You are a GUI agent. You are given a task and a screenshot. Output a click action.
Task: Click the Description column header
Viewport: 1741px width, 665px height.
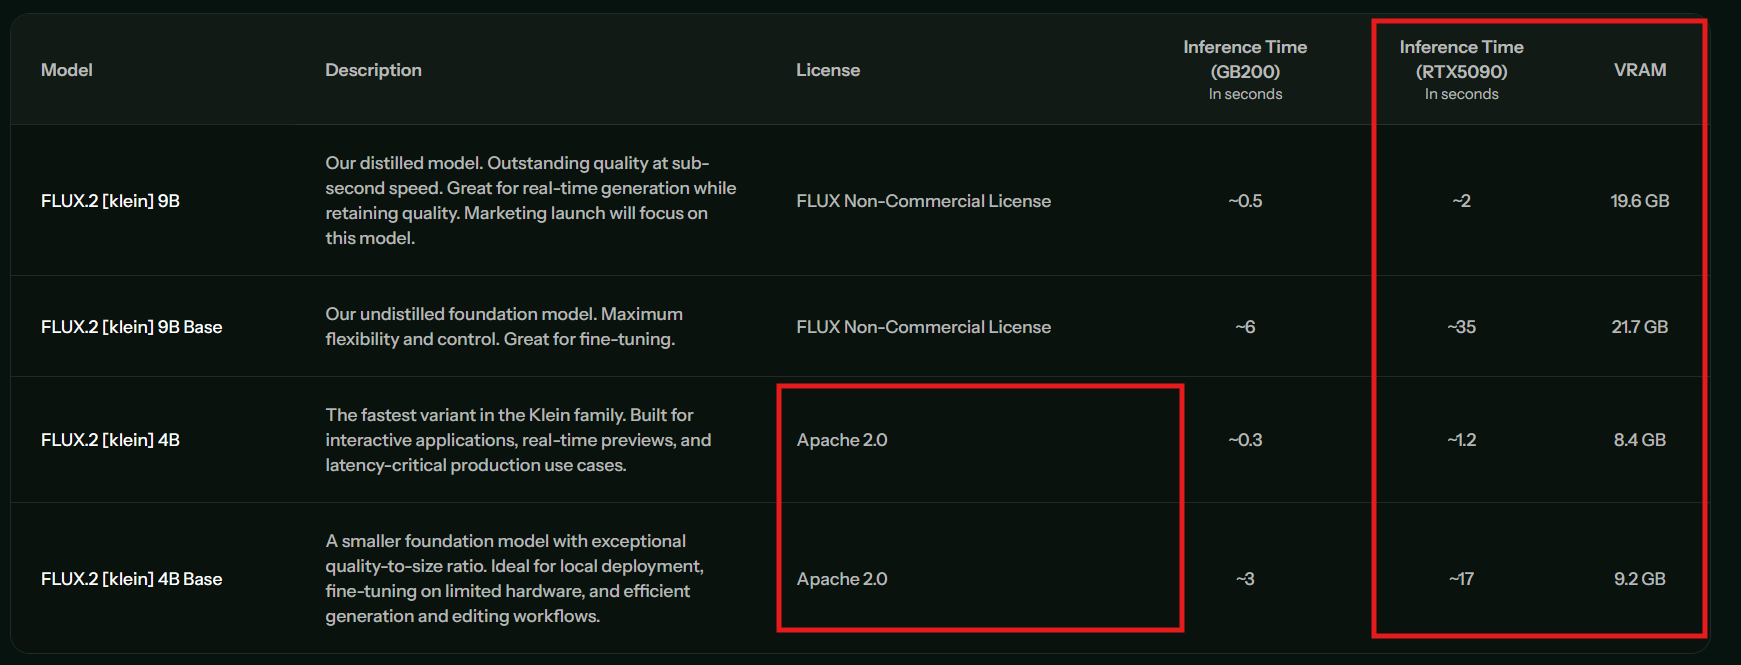(x=373, y=70)
